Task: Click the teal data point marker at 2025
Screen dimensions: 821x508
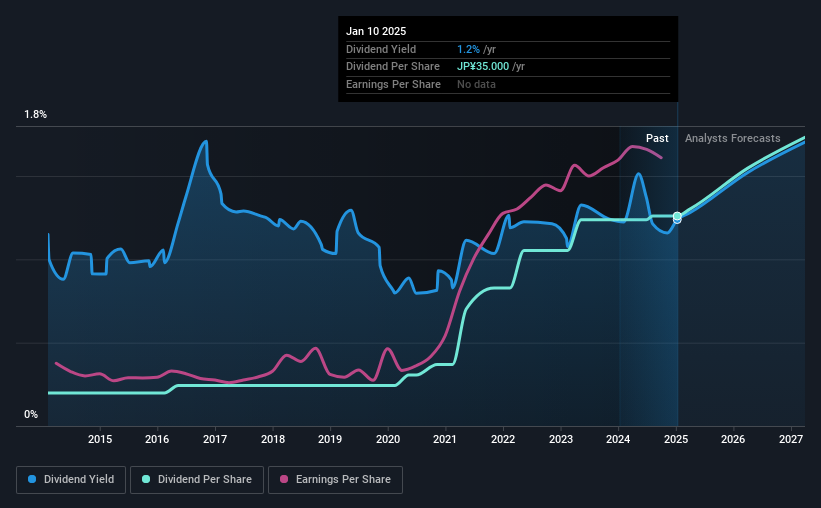Action: point(677,216)
